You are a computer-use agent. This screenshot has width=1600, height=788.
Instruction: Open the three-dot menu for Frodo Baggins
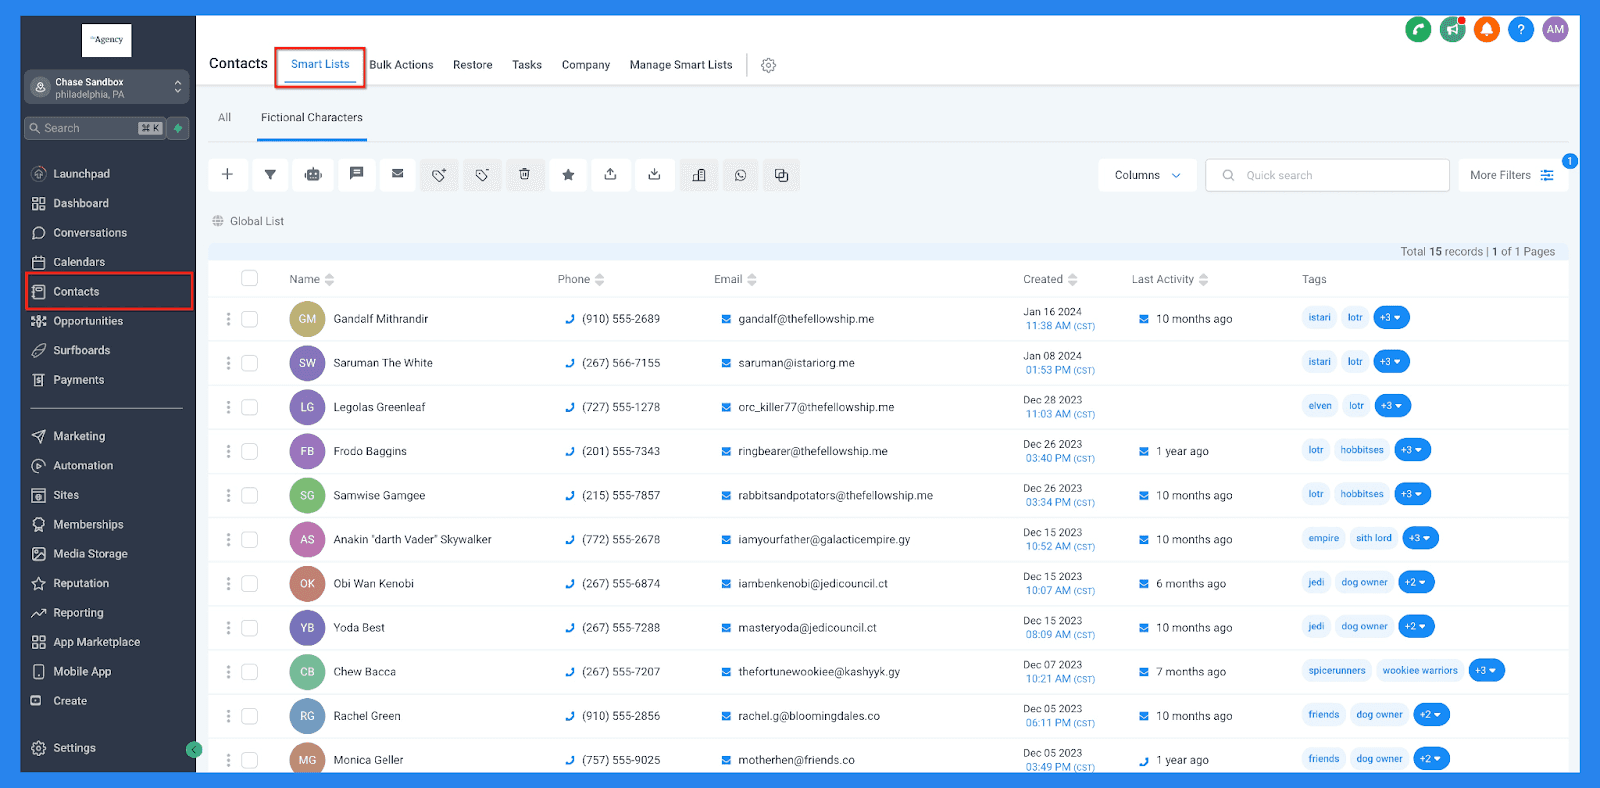point(228,451)
